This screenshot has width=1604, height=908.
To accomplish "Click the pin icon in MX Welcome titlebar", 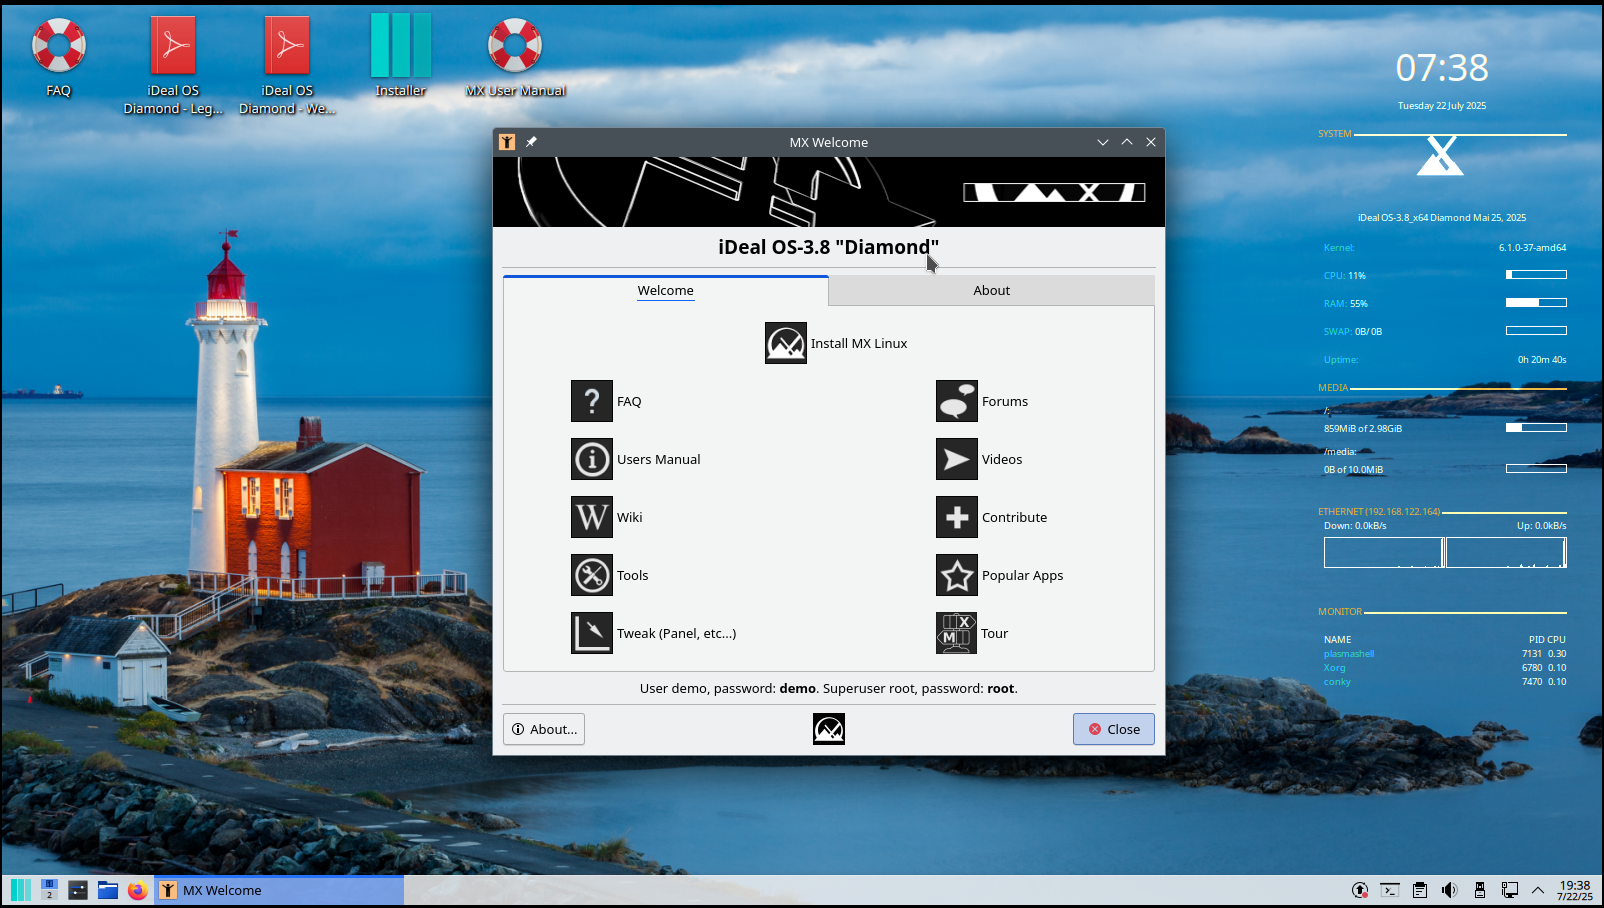I will (x=531, y=142).
